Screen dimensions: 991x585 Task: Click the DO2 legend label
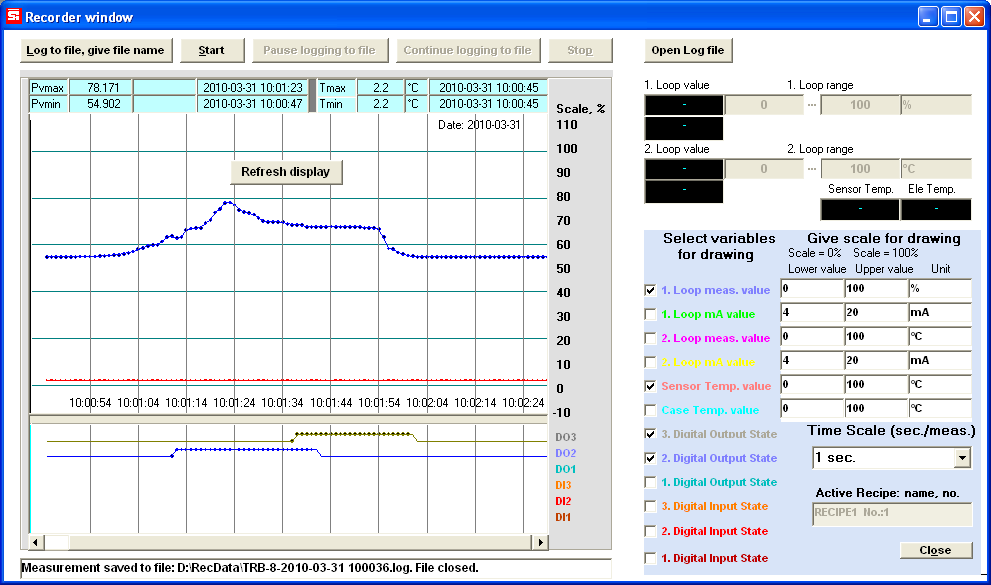click(x=566, y=453)
